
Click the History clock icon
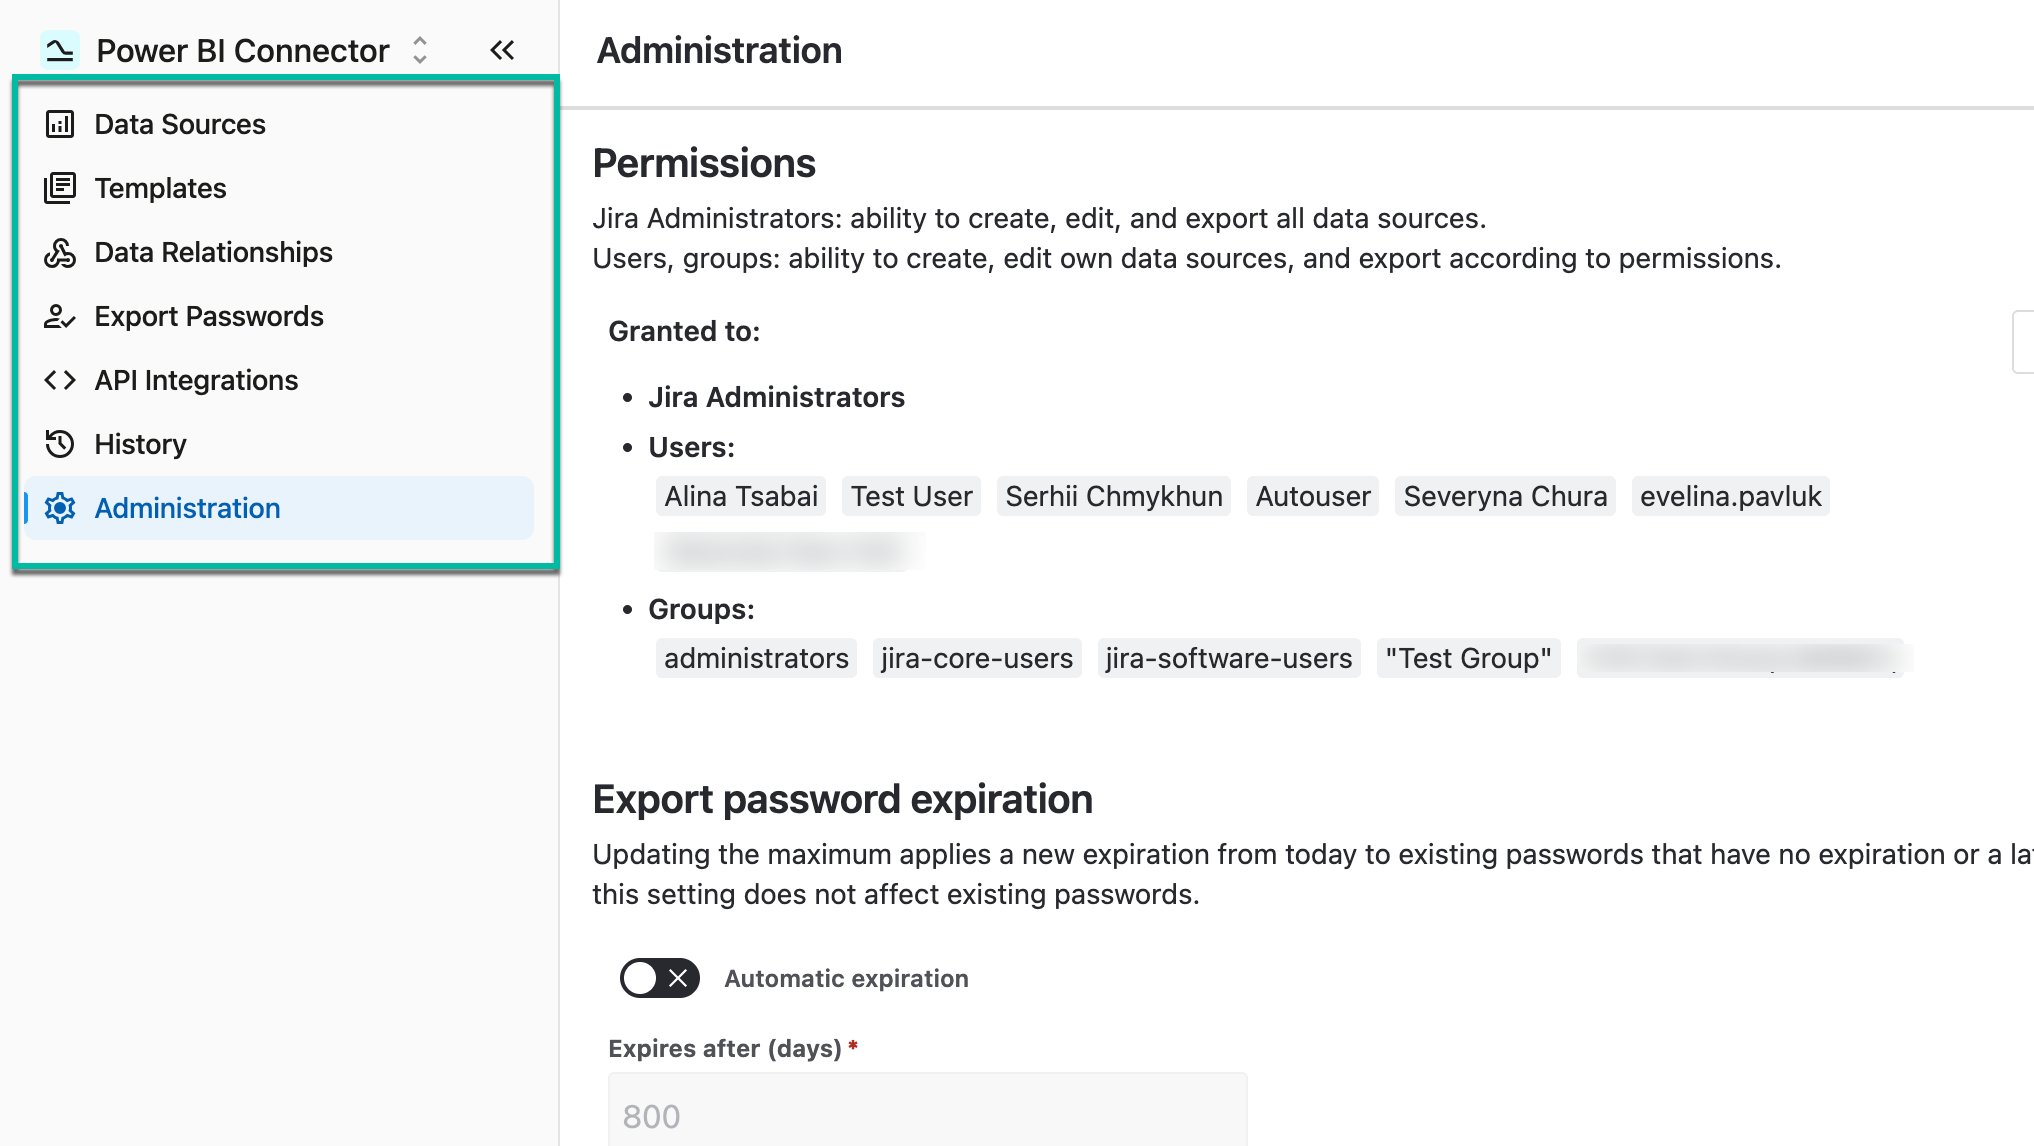pos(60,444)
